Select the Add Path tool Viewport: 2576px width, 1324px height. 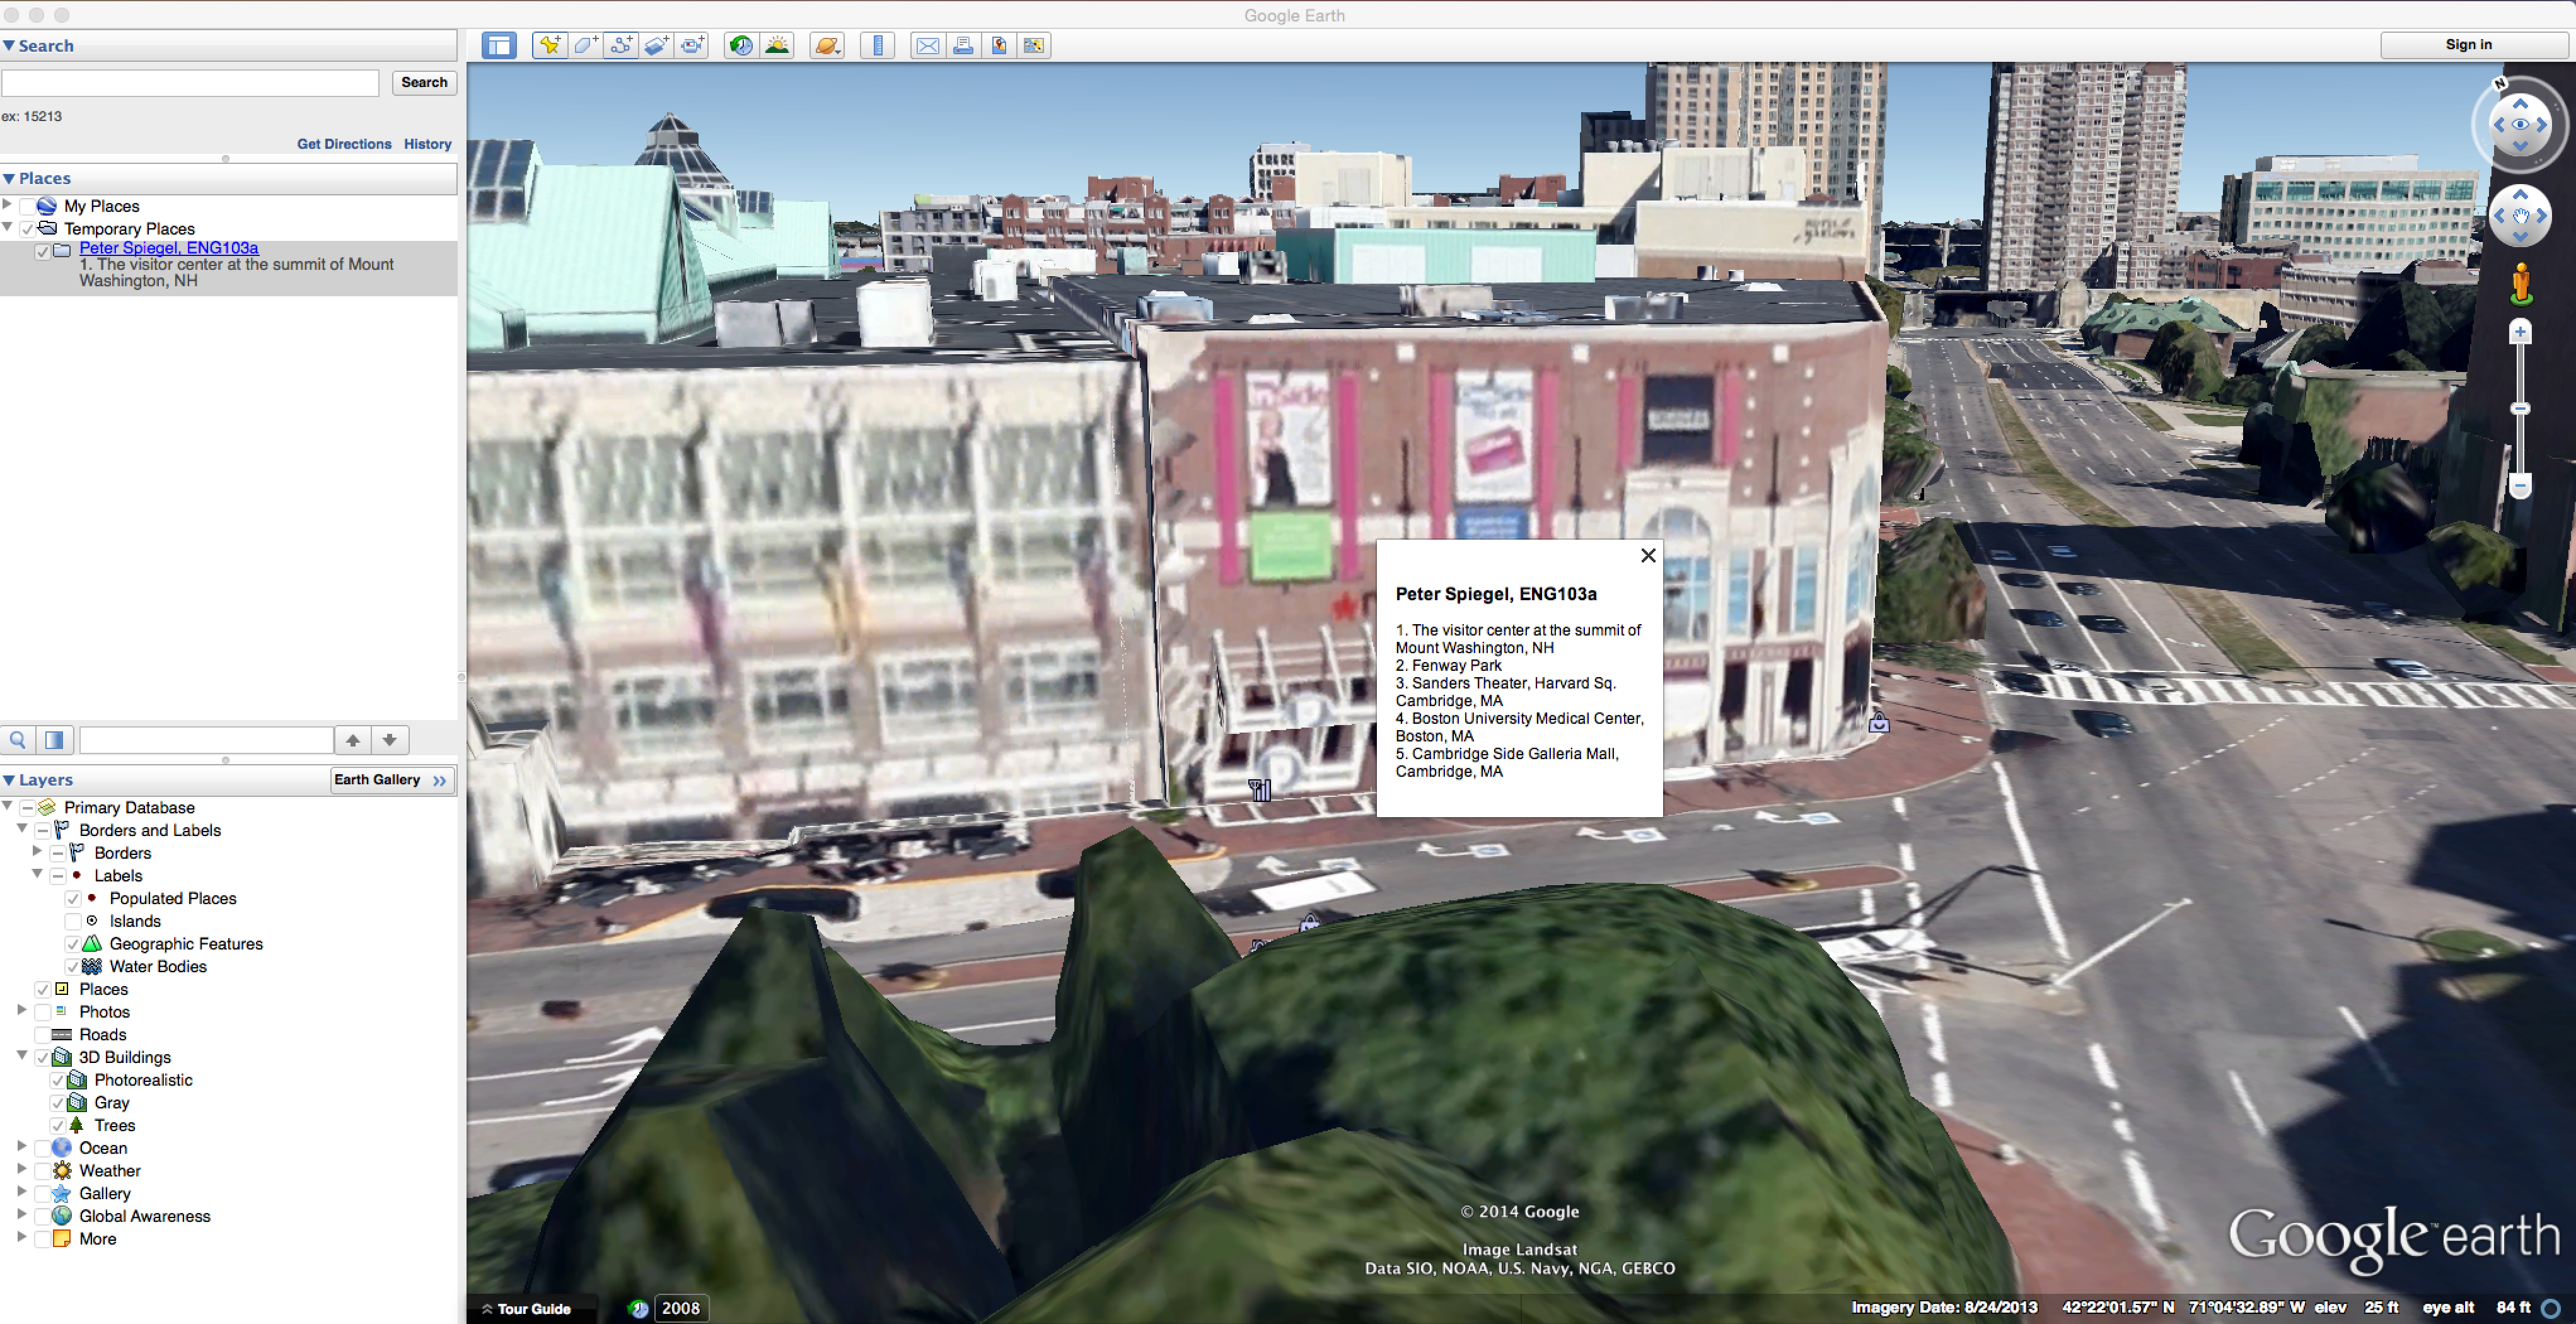[621, 45]
